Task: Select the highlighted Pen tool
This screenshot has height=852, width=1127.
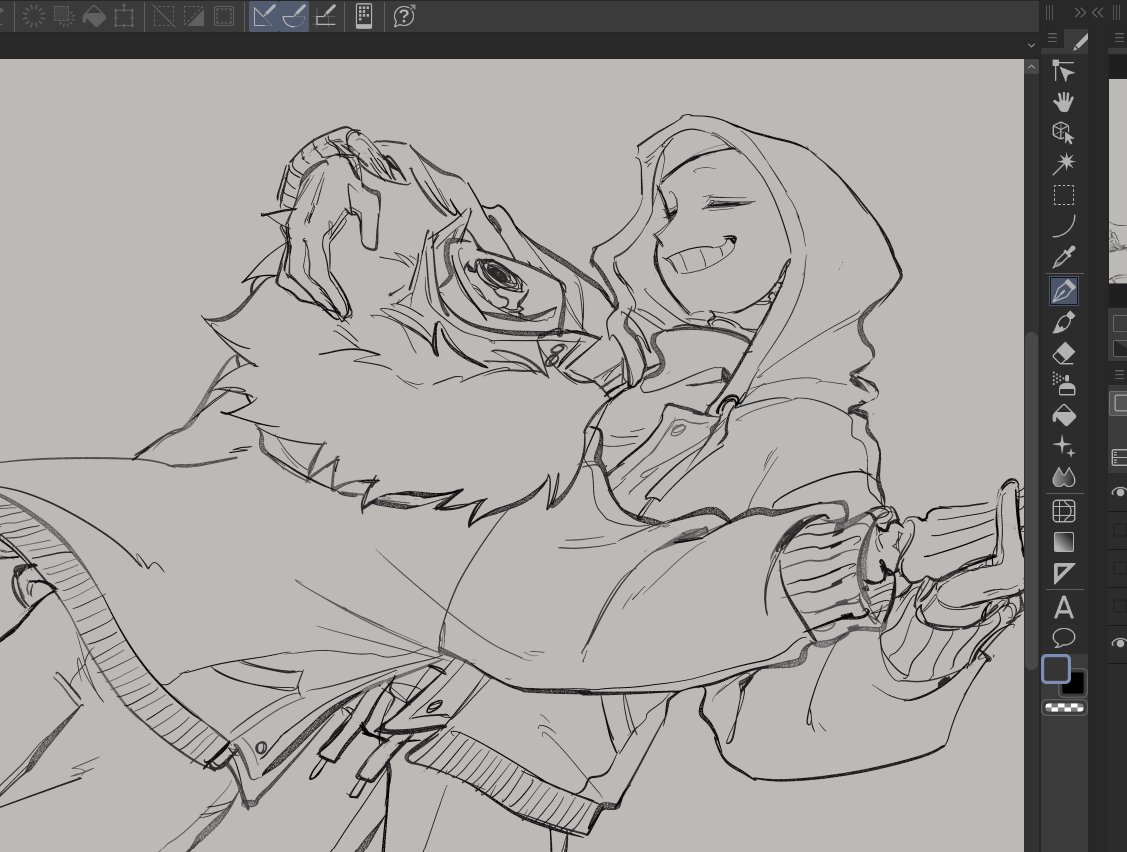Action: pos(1063,290)
